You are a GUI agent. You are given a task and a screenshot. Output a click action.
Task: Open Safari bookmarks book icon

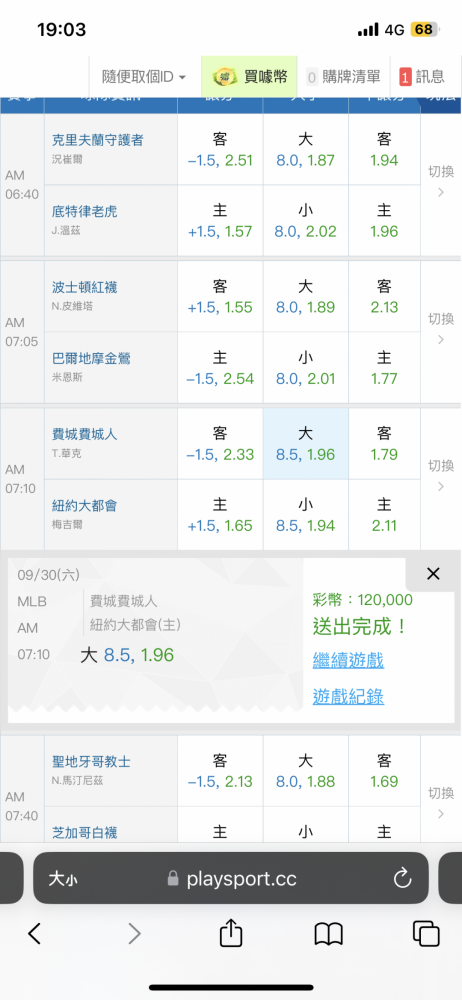pyautogui.click(x=329, y=934)
